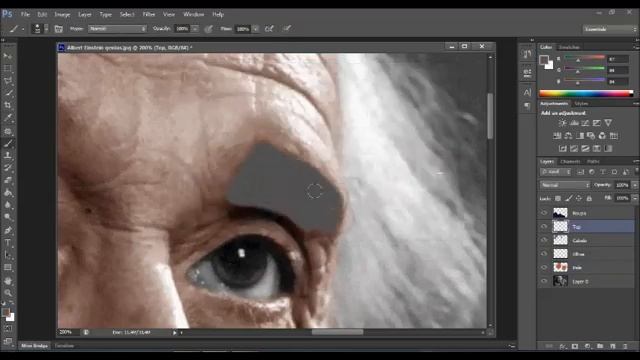Open the Filter menu
This screenshot has height=360, width=640.
[149, 14]
